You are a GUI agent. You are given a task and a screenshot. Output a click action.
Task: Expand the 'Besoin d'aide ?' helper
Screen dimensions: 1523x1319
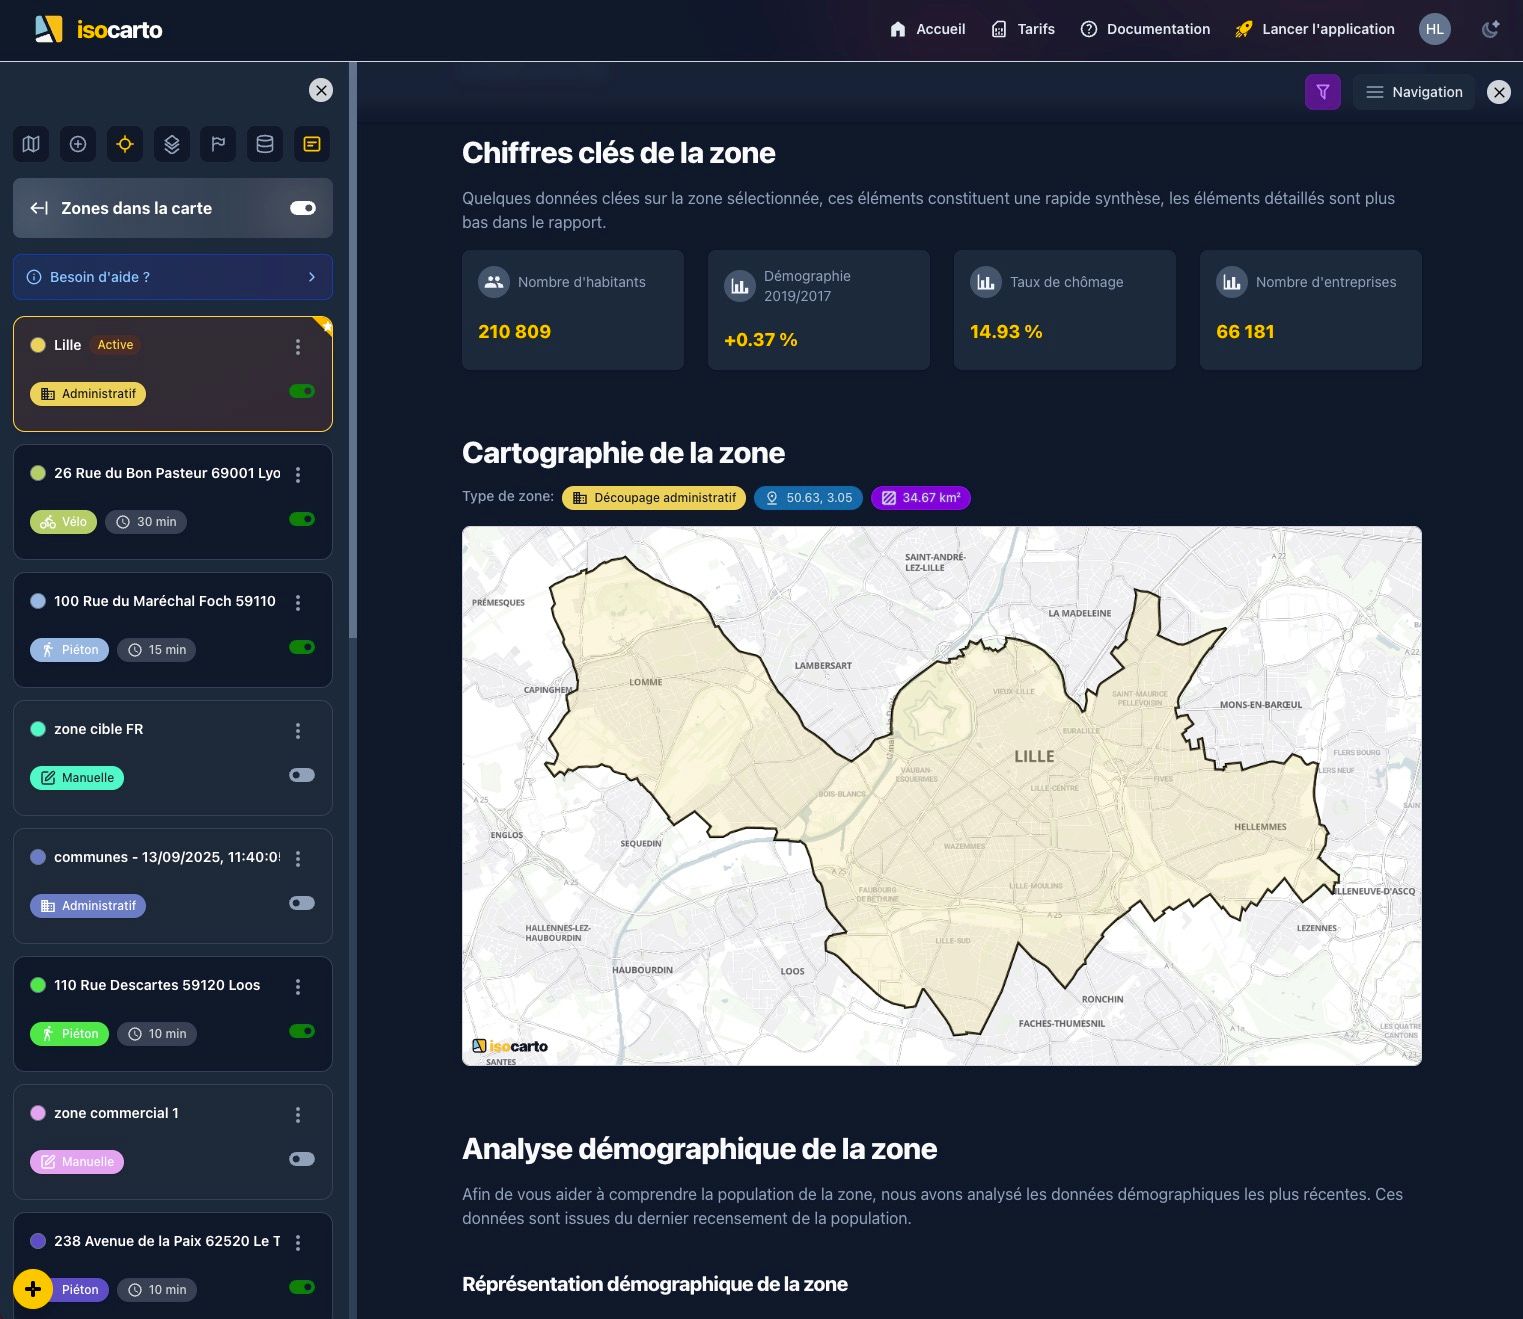coord(172,277)
